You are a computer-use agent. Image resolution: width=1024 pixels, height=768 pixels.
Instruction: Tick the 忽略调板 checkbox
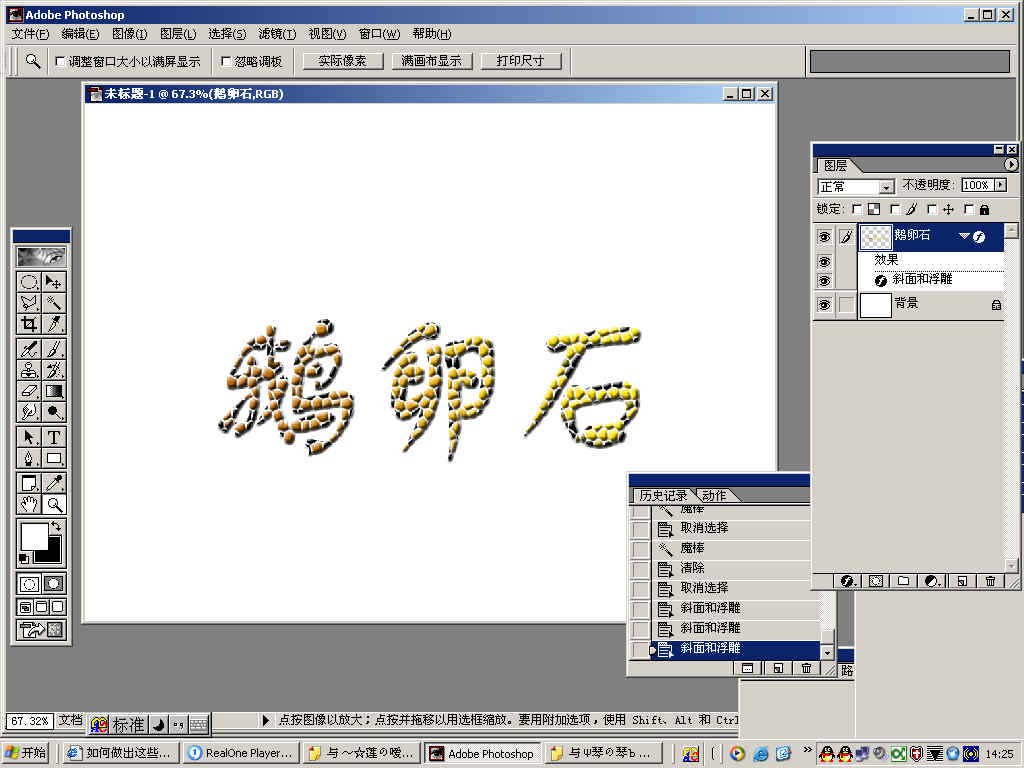tap(226, 61)
